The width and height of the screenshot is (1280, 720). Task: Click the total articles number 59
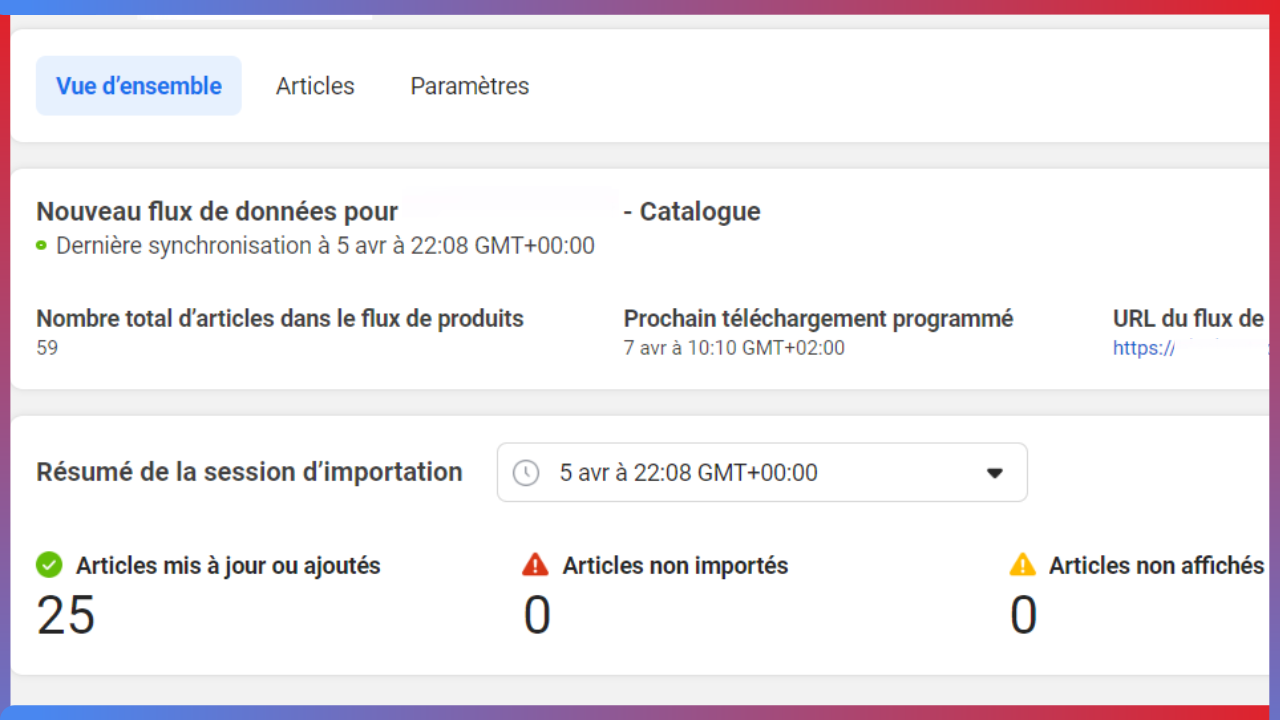point(47,348)
